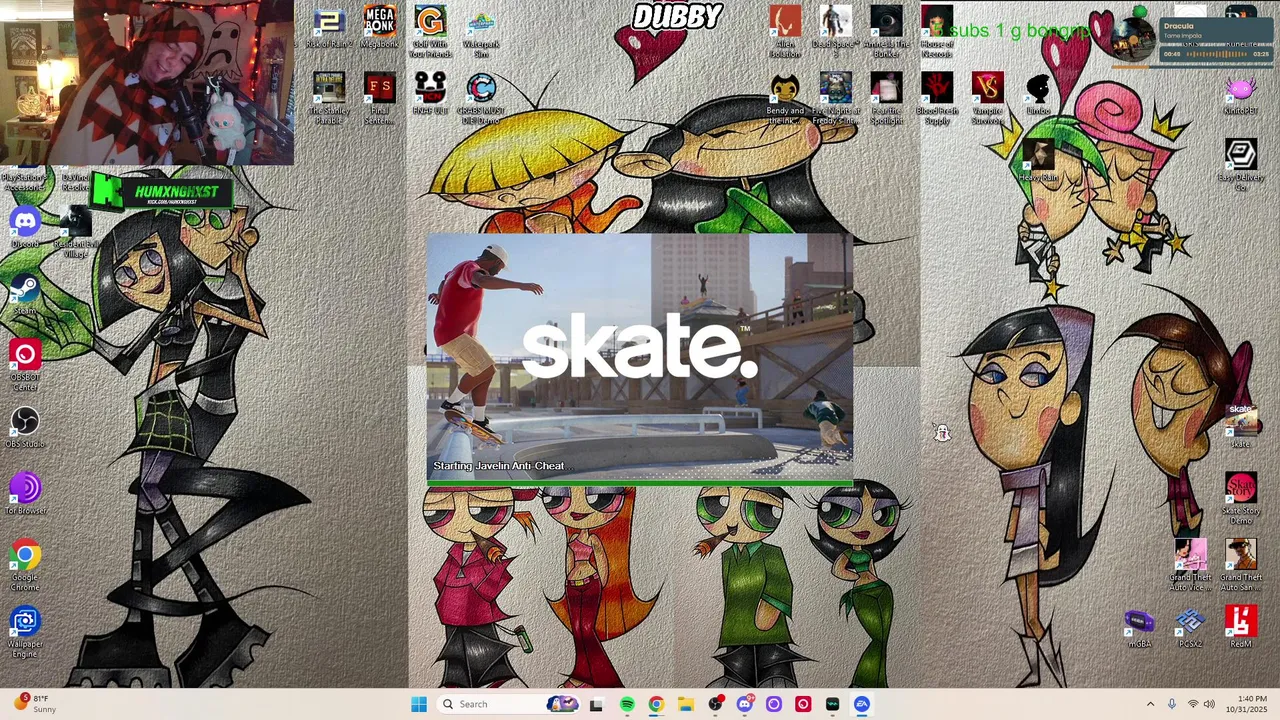Screen dimensions: 1280x720
Task: Select the FNAF ULT desktop icon
Action: [430, 94]
